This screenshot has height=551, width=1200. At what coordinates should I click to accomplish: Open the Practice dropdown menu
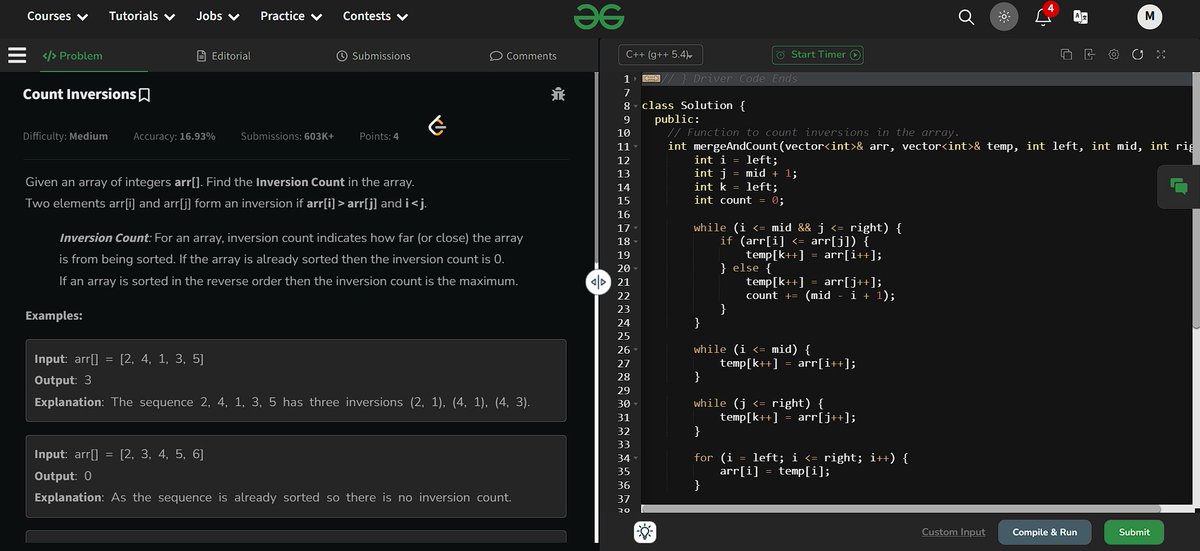click(291, 16)
